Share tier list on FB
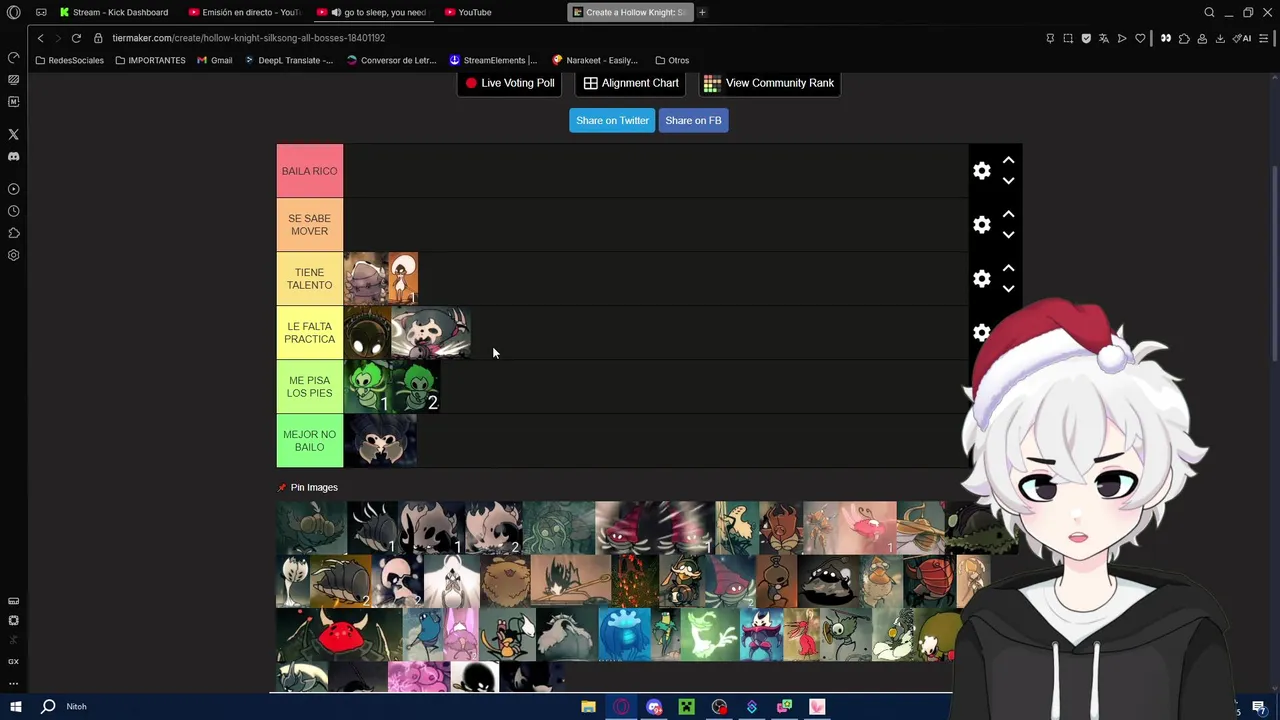 [693, 120]
